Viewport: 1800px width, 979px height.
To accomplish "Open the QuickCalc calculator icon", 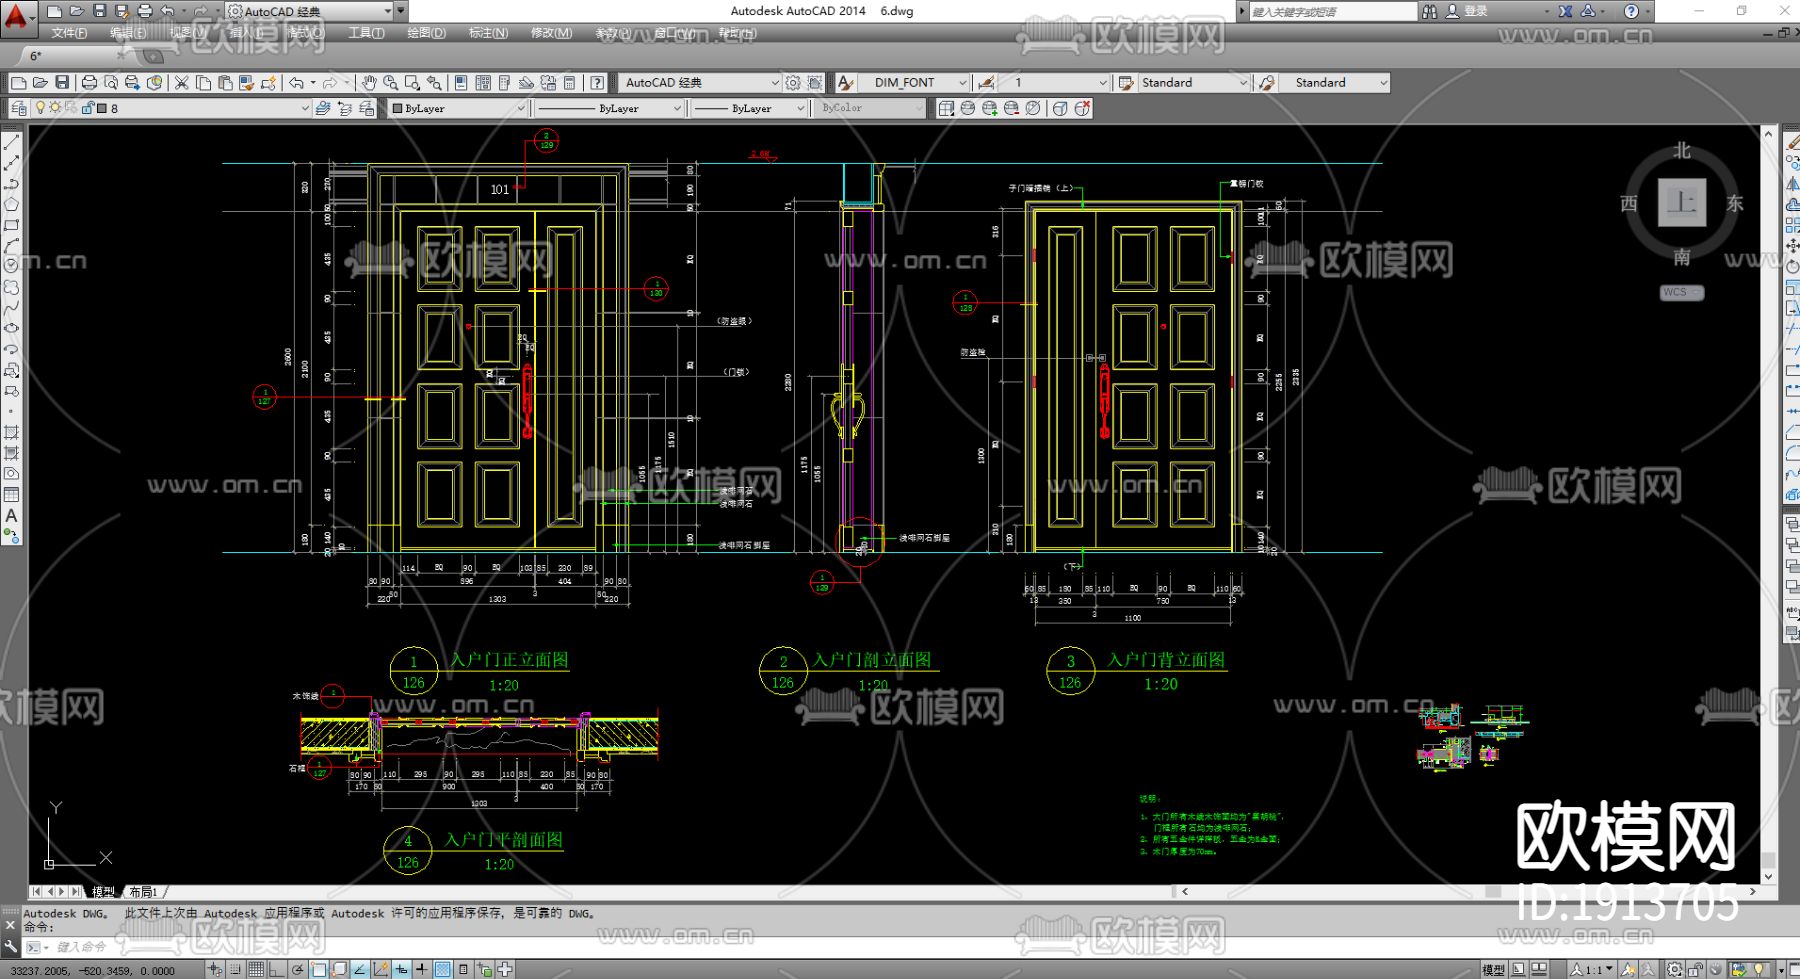I will 569,83.
